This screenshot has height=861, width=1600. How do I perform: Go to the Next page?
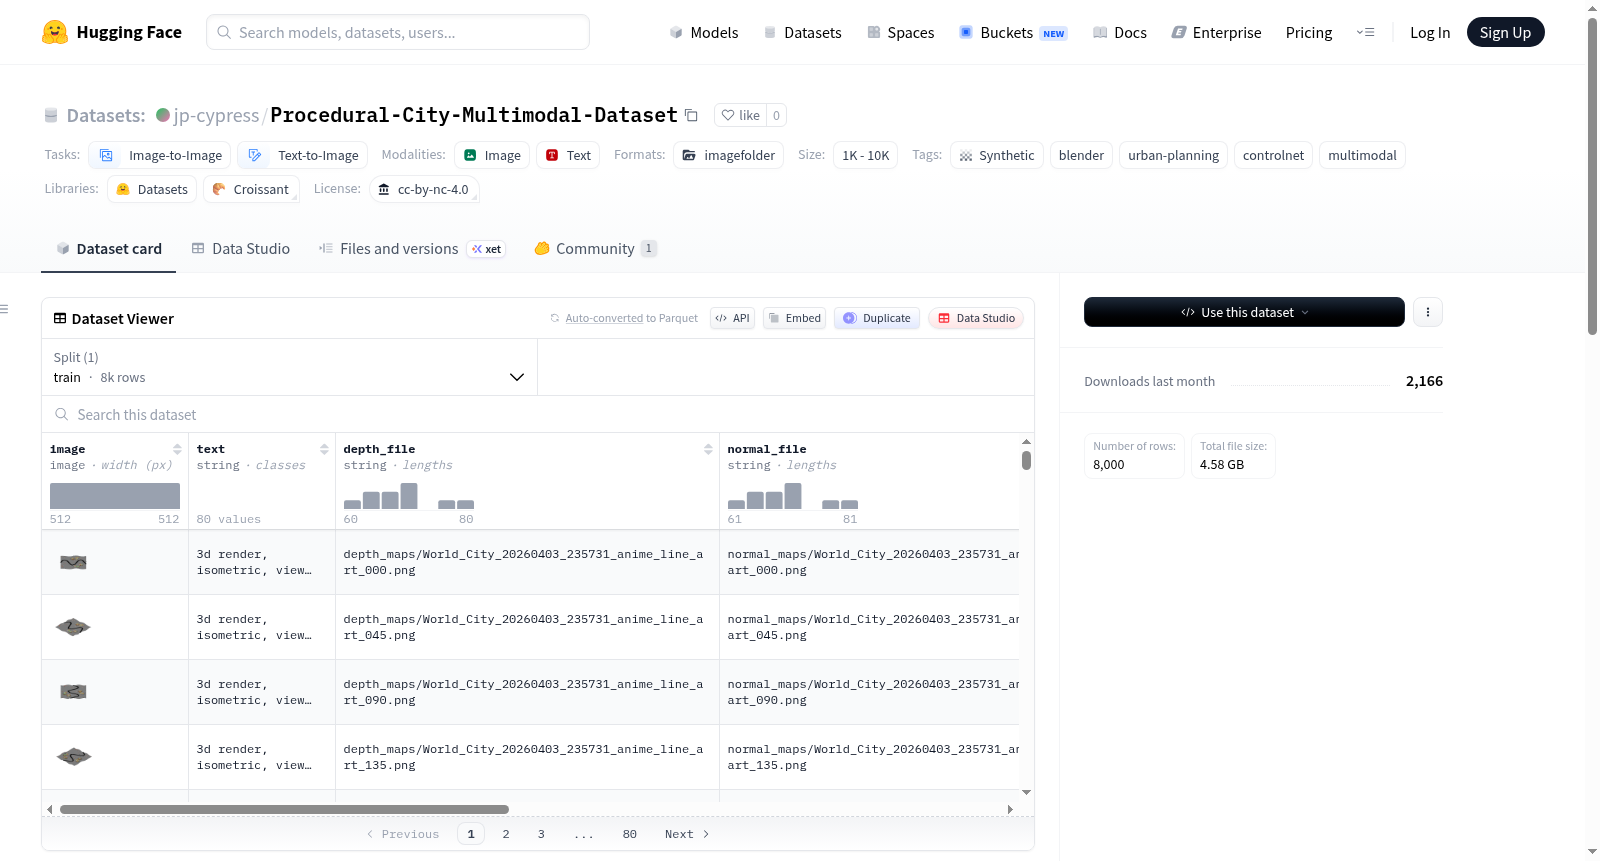tap(687, 834)
